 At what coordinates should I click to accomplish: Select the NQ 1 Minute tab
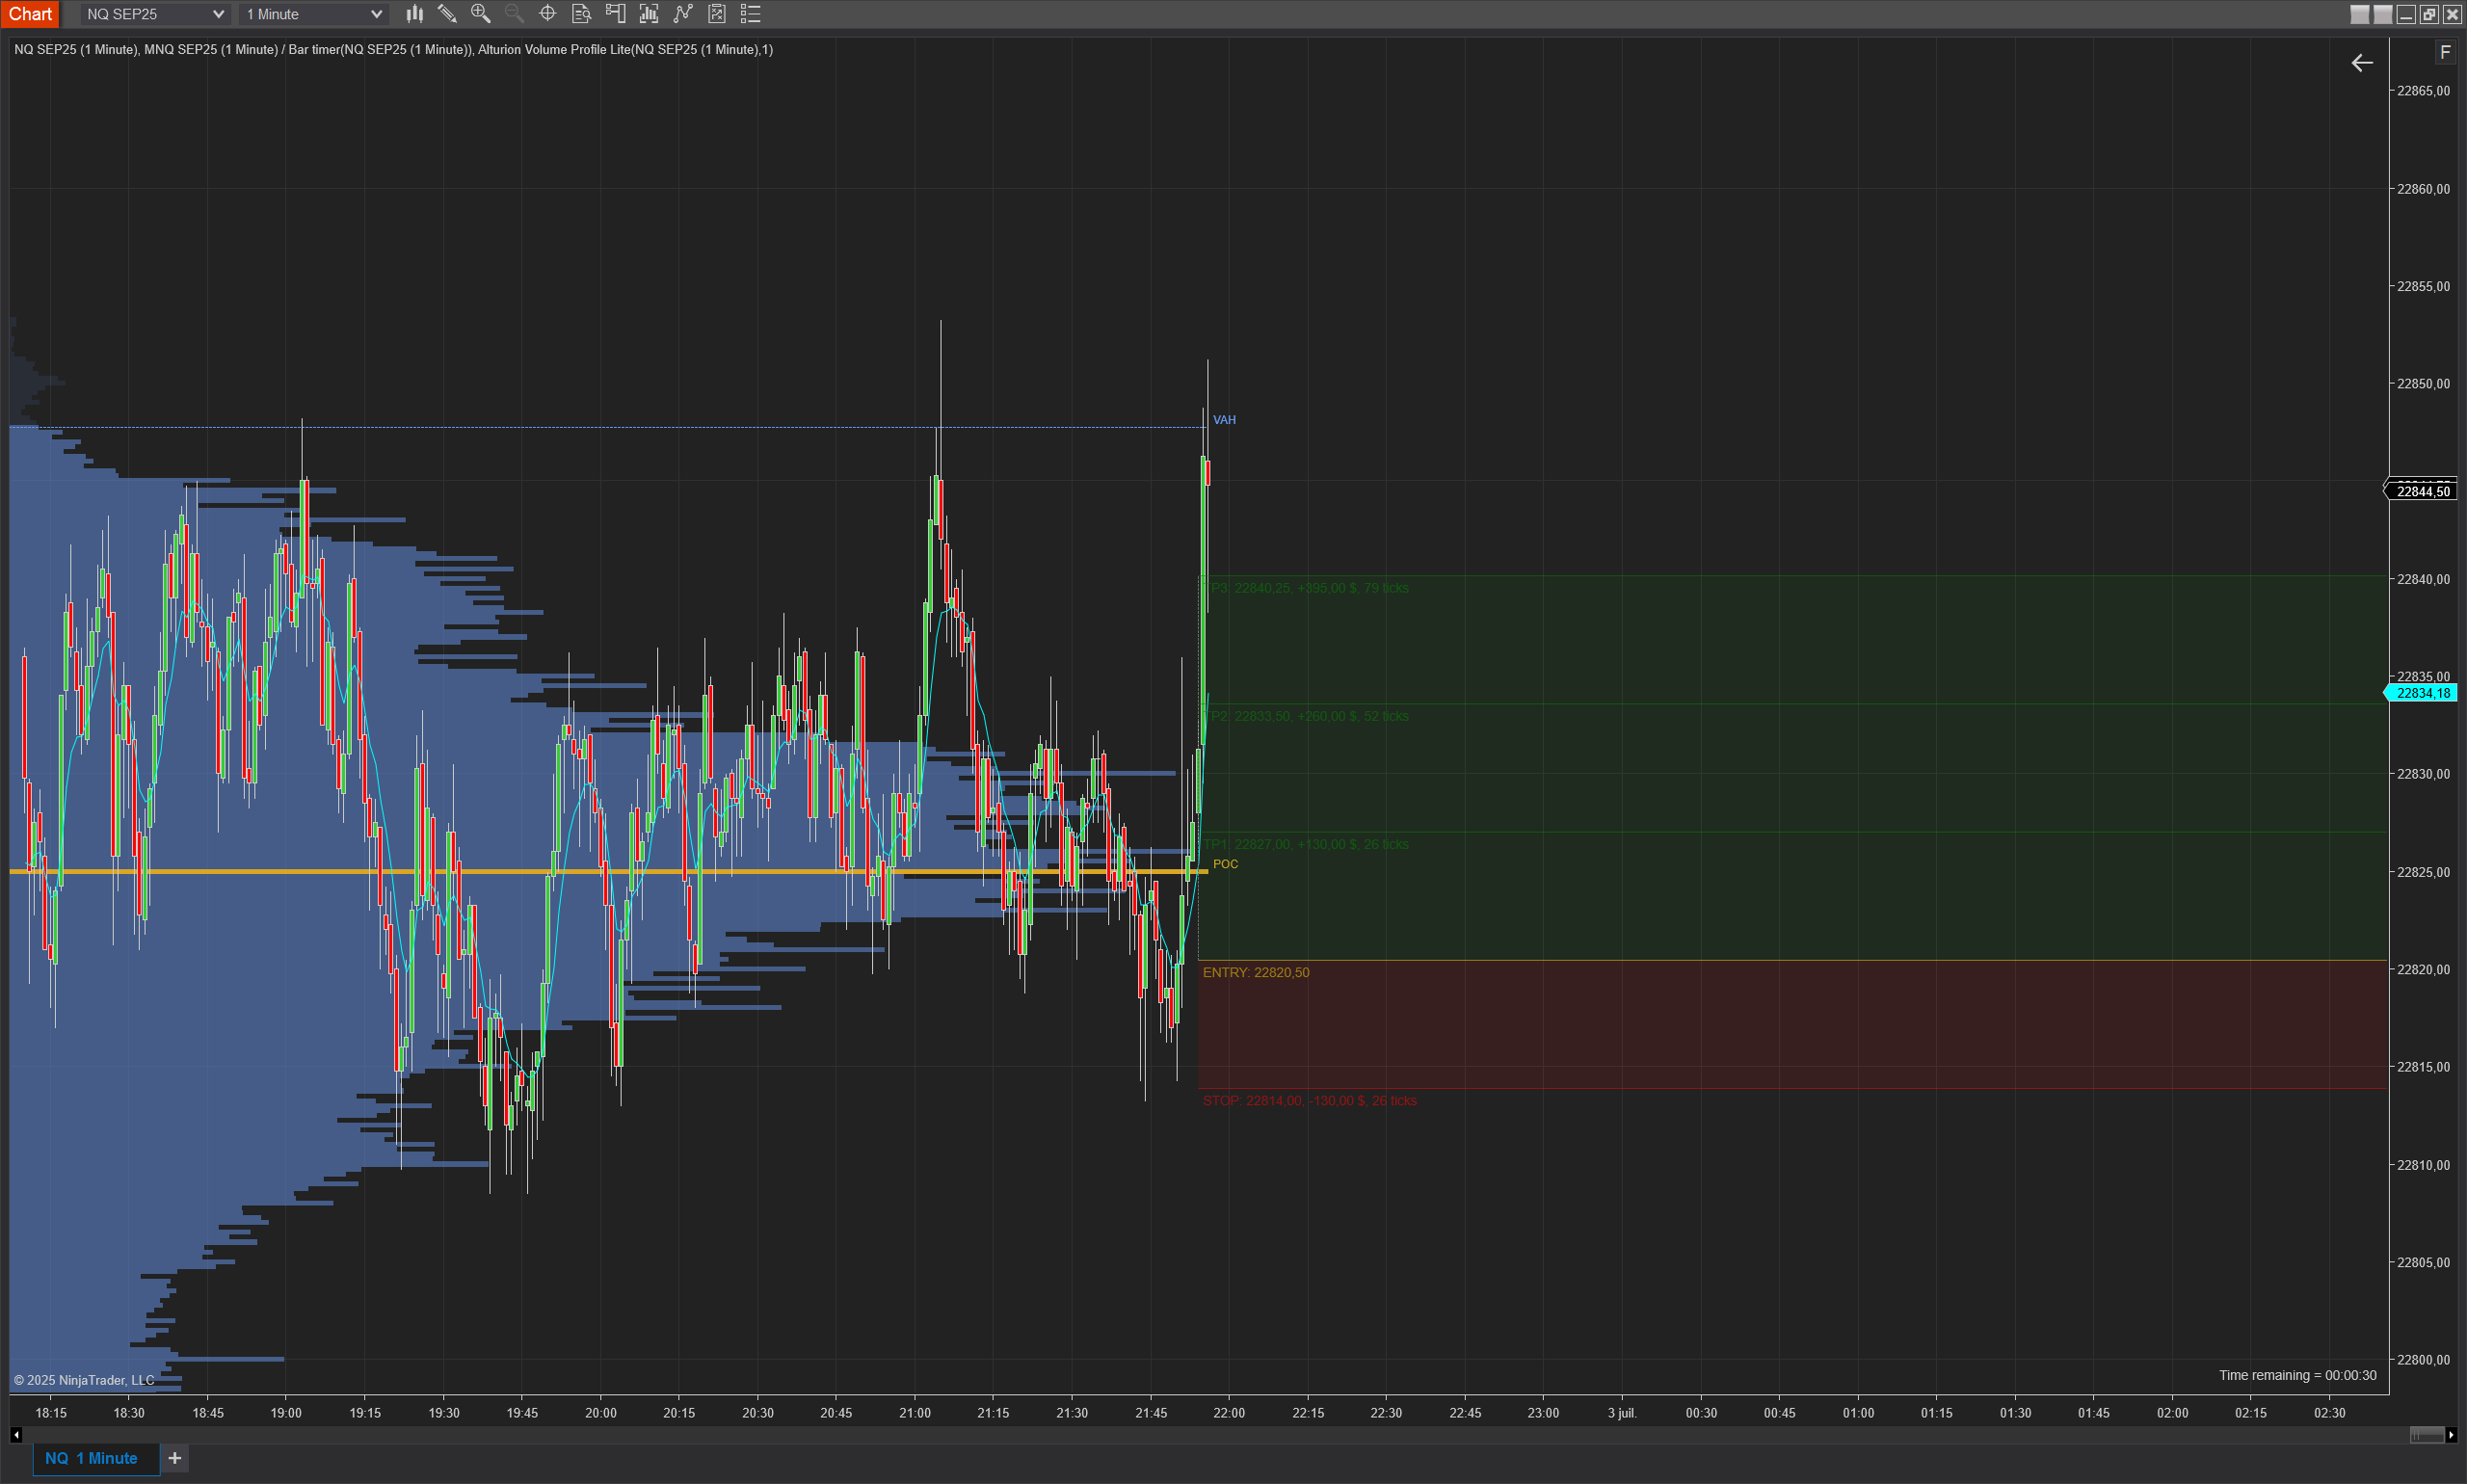coord(96,1458)
